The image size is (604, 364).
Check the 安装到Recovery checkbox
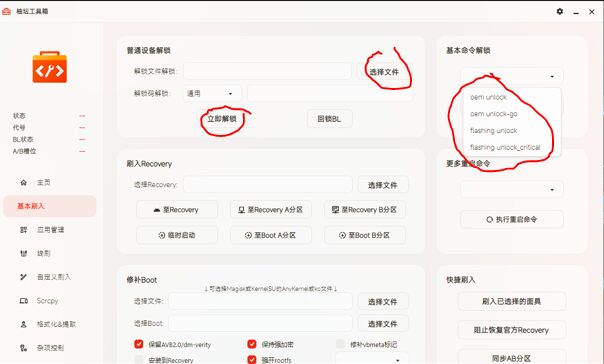pos(139,360)
